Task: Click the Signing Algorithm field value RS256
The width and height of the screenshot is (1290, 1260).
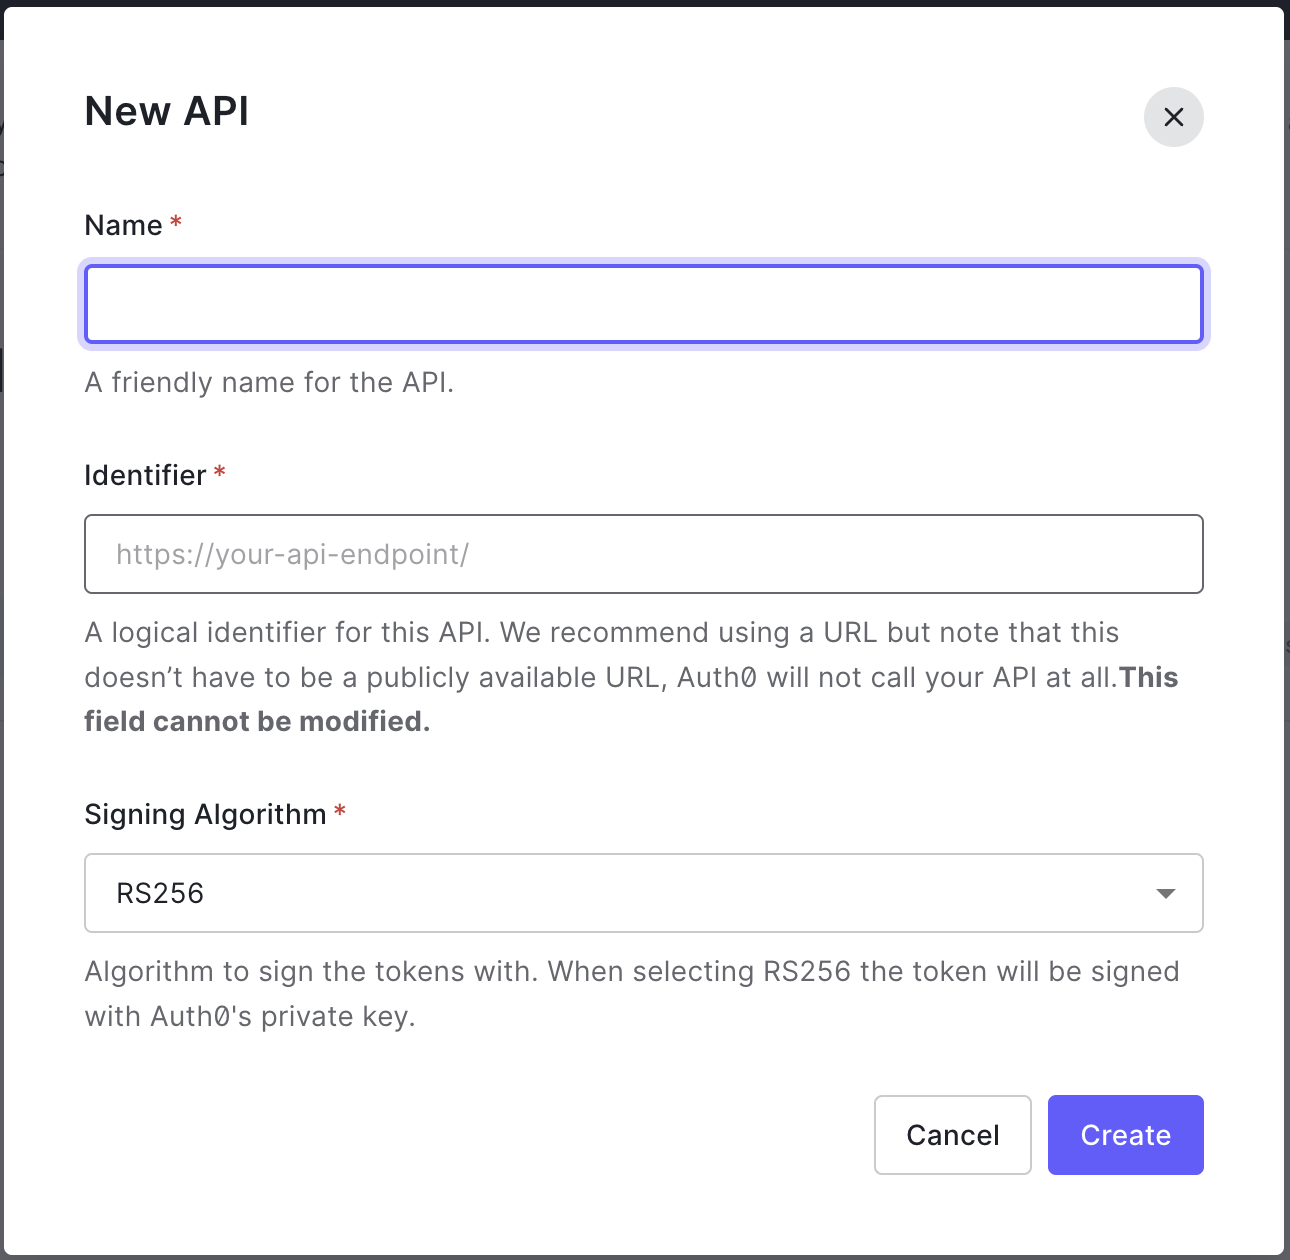Action: [x=159, y=893]
